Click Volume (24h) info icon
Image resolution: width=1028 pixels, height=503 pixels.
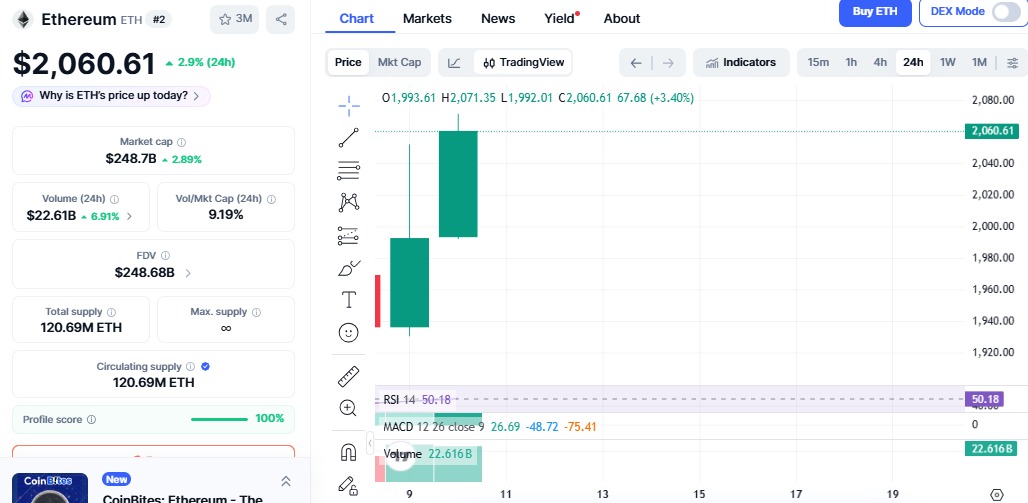pos(114,199)
